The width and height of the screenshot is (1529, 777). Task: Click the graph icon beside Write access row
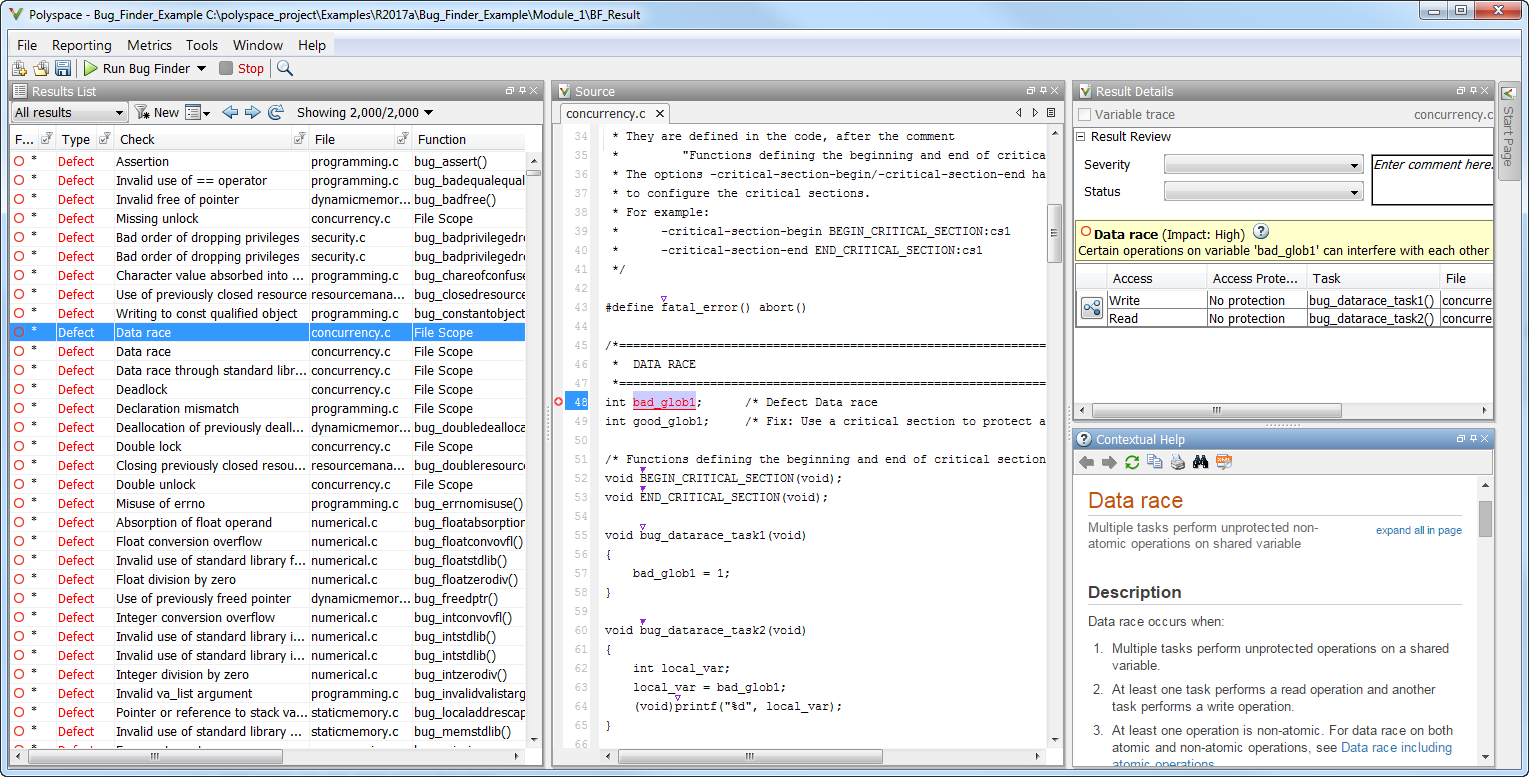pos(1091,309)
